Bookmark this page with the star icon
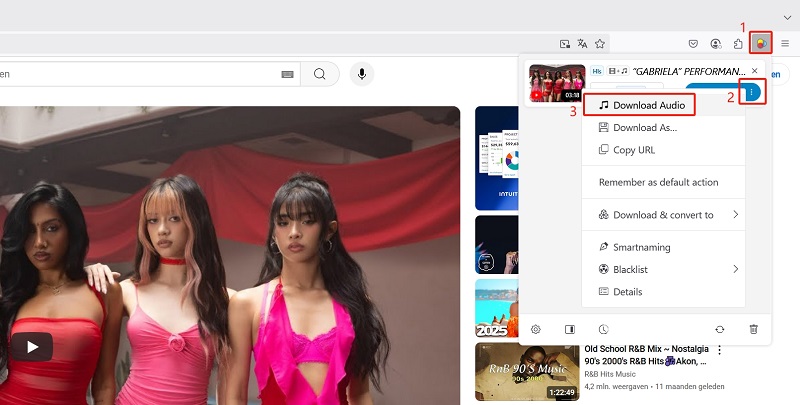This screenshot has height=405, width=800. 600,44
